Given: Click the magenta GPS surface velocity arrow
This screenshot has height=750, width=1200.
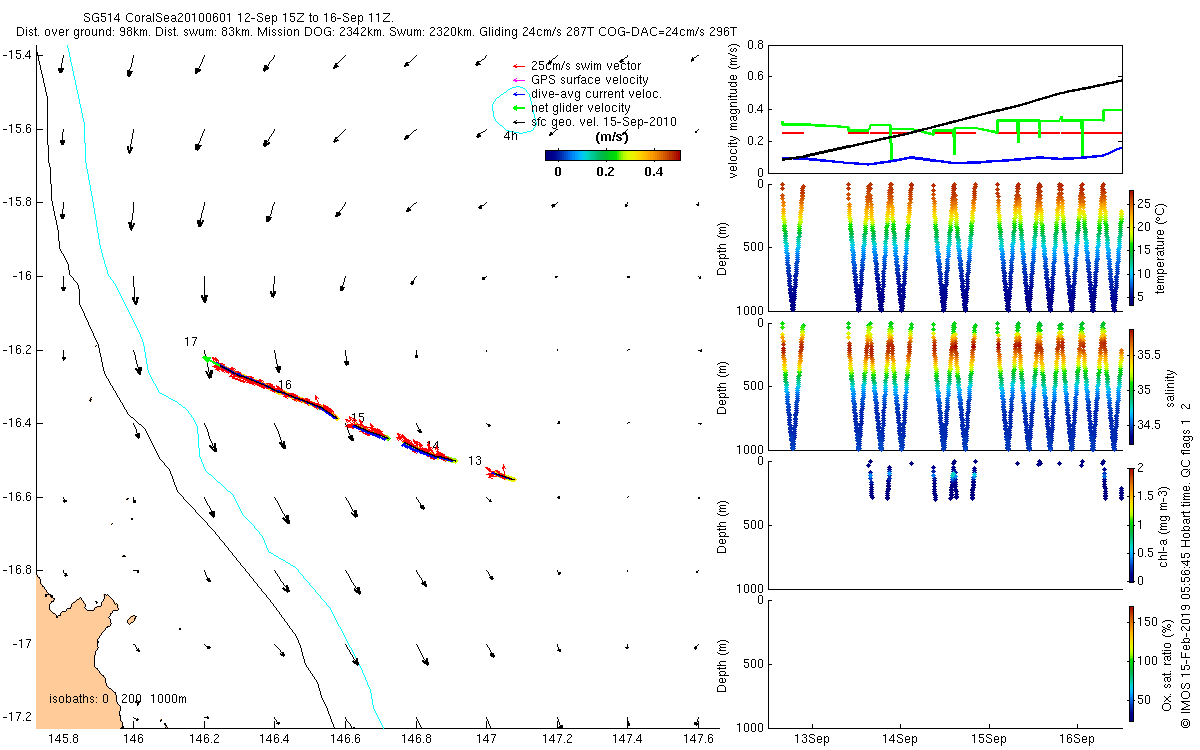Looking at the screenshot, I should pyautogui.click(x=517, y=80).
